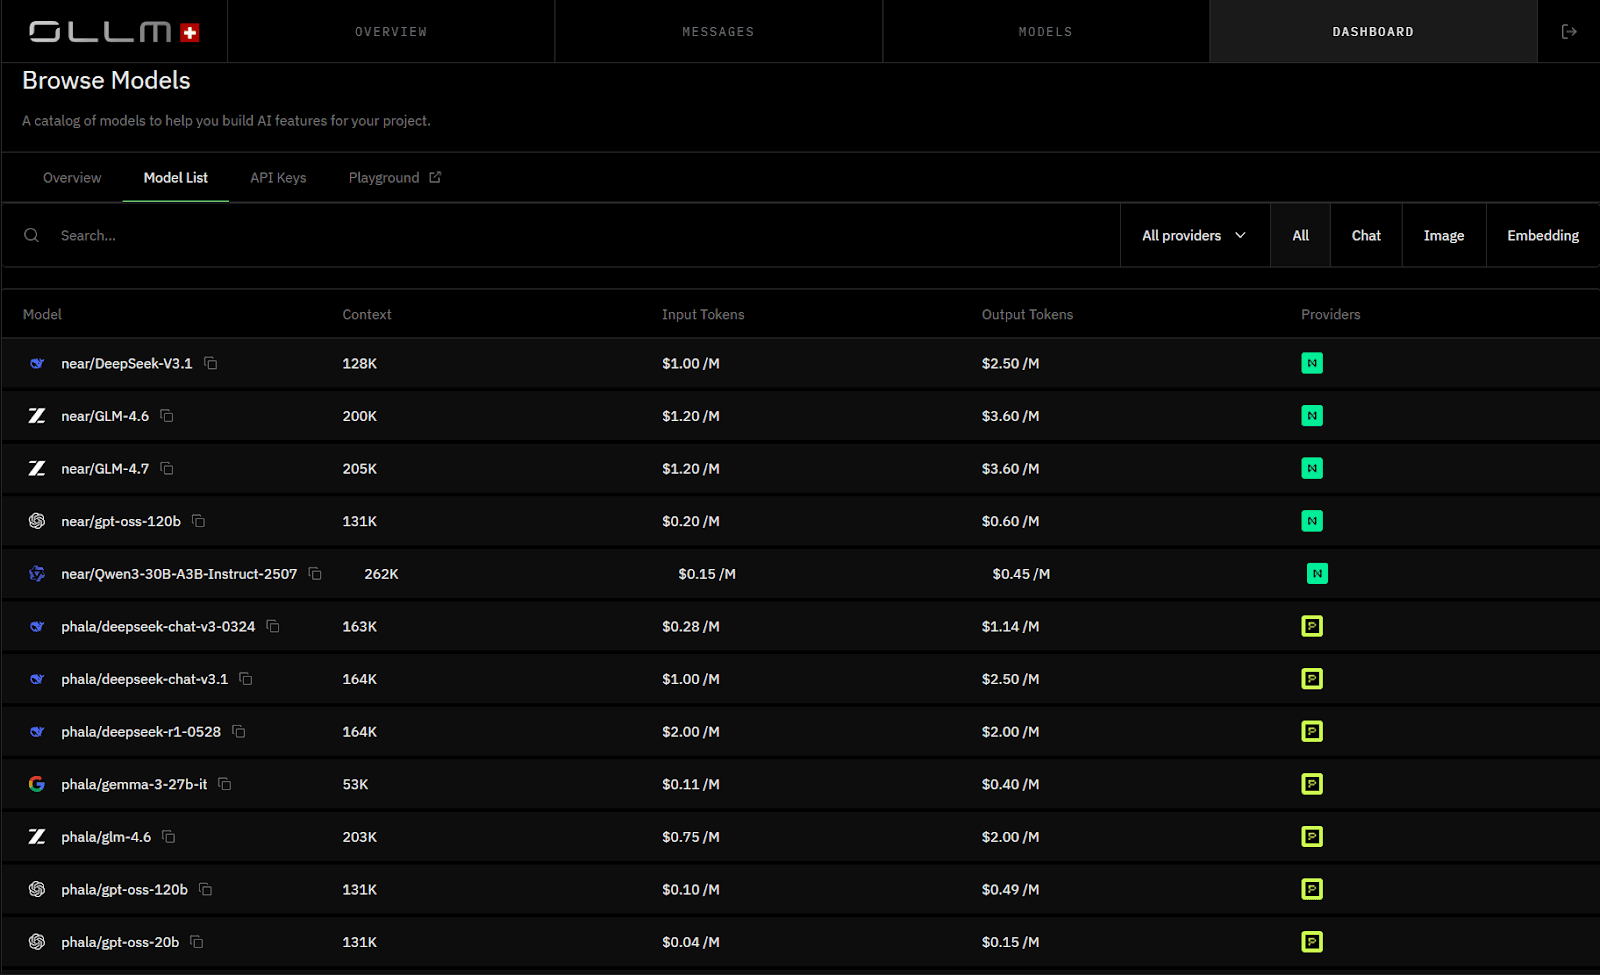Copy the phala/deepseek-r1-0528 model name
The height and width of the screenshot is (975, 1600).
pos(239,732)
